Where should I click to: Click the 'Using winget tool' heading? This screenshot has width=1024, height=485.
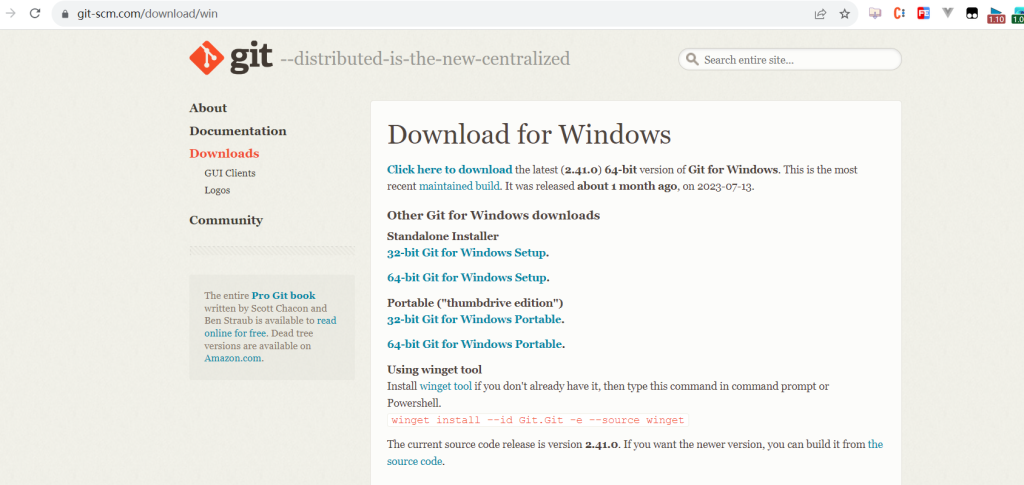[434, 370]
